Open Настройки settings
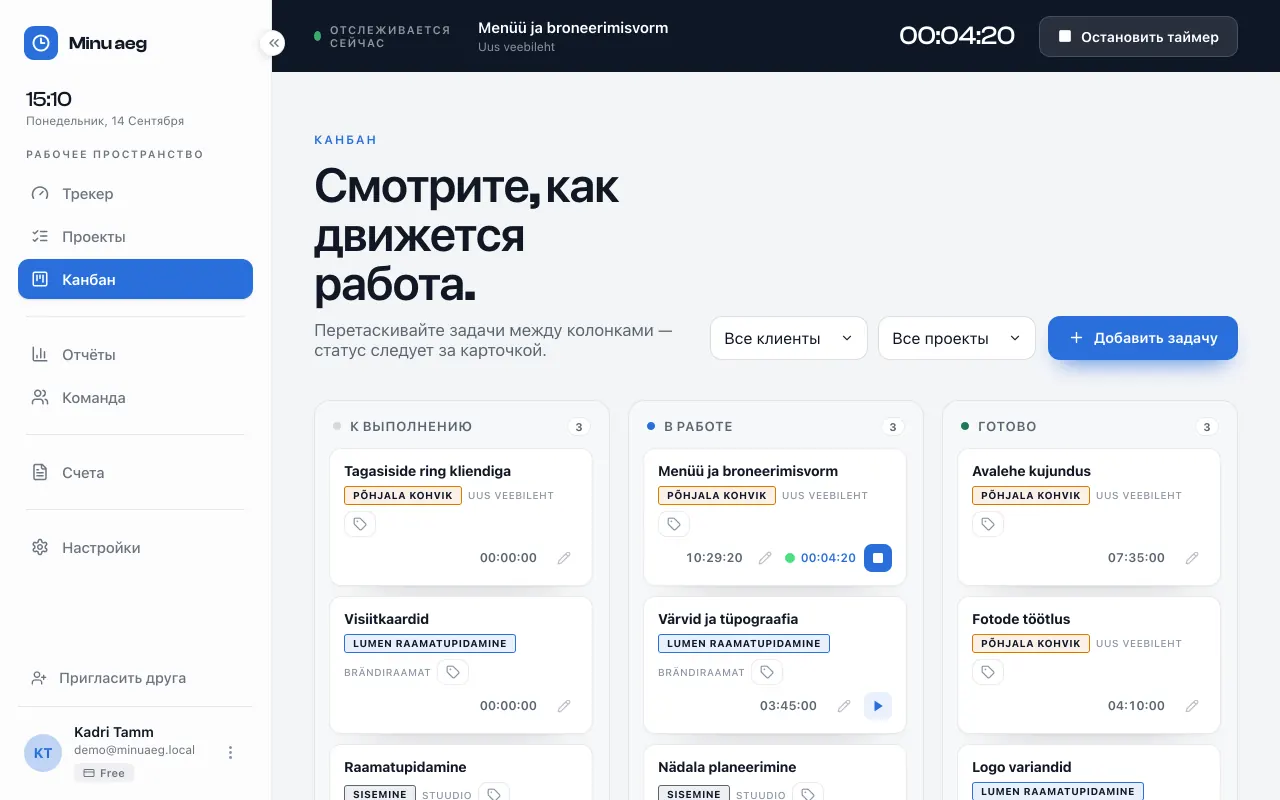Viewport: 1280px width, 800px height. click(x=135, y=548)
